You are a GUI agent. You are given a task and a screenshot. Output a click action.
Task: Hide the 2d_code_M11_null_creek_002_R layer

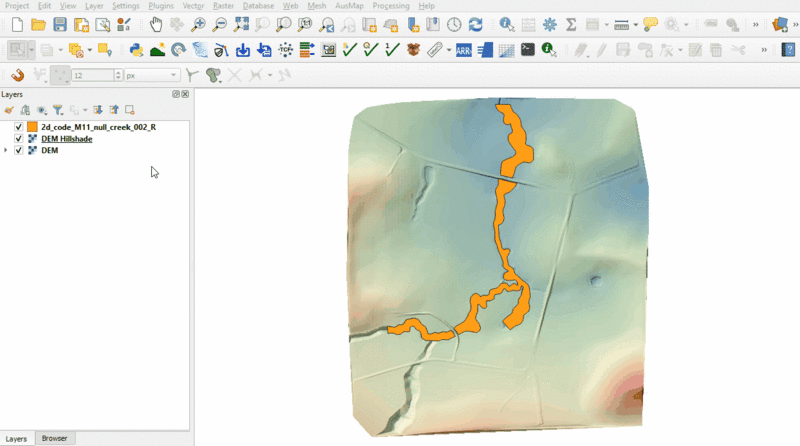pos(18,128)
